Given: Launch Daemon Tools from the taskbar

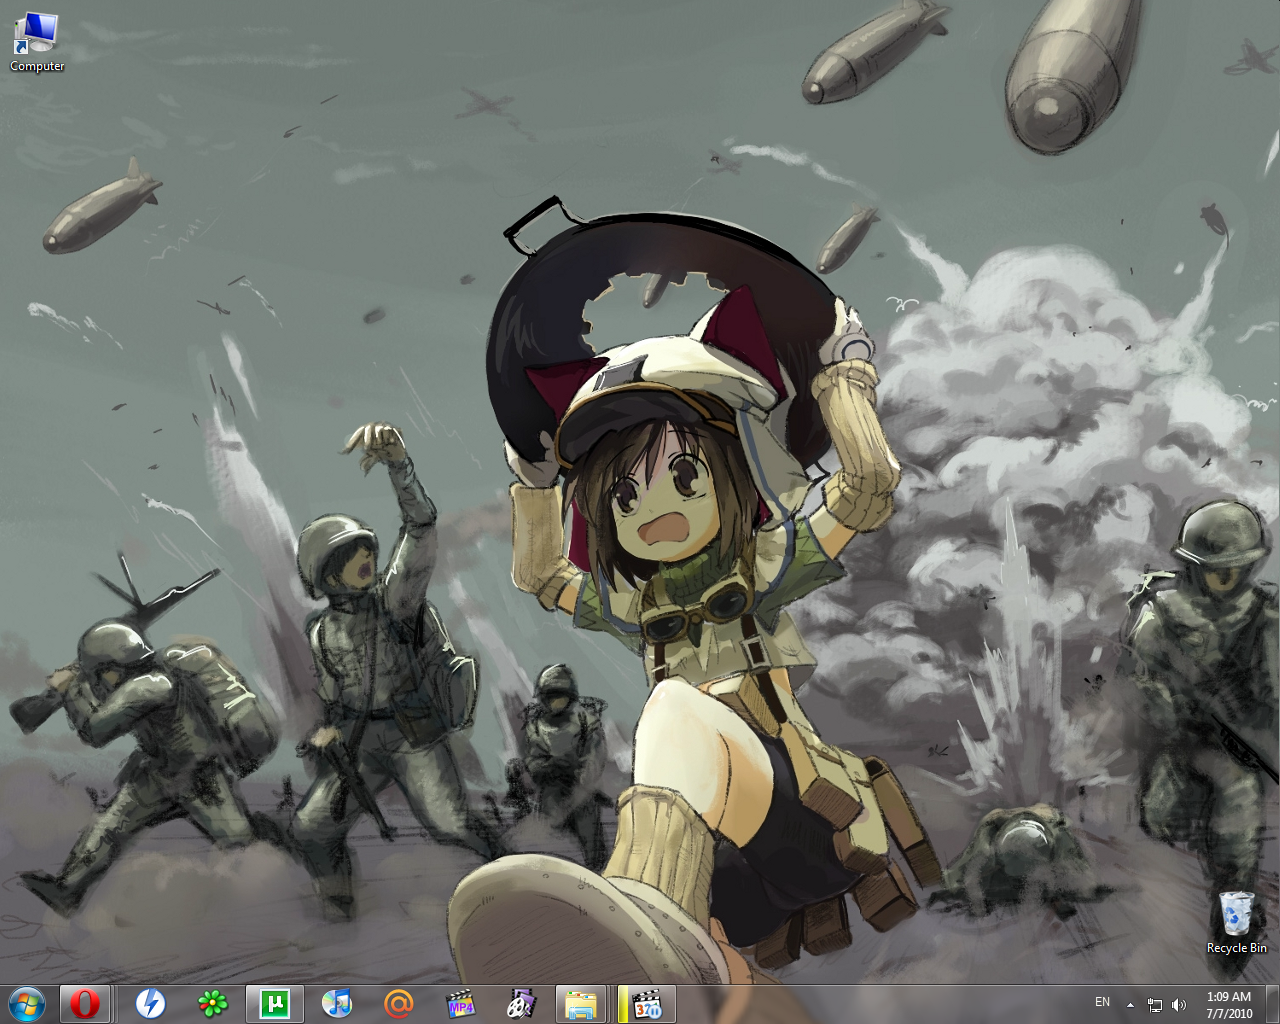Looking at the screenshot, I should [150, 1003].
